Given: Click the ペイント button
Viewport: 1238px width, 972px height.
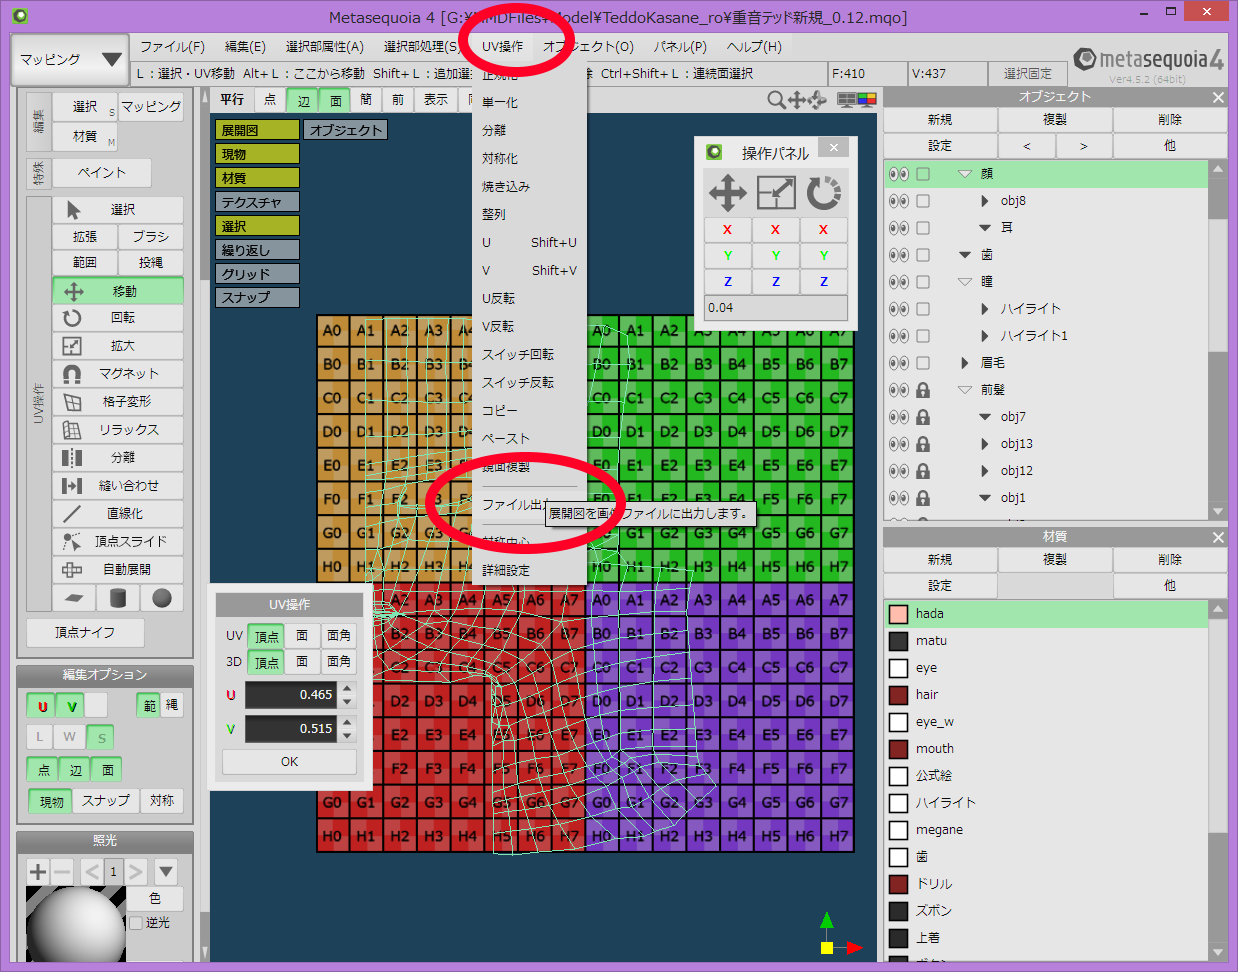Looking at the screenshot, I should 102,173.
